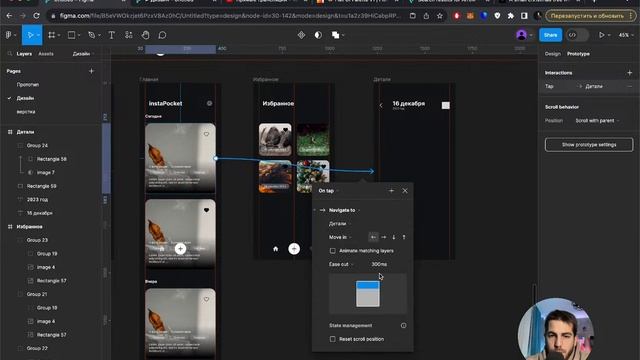Select the Move tool

[x=30, y=35]
